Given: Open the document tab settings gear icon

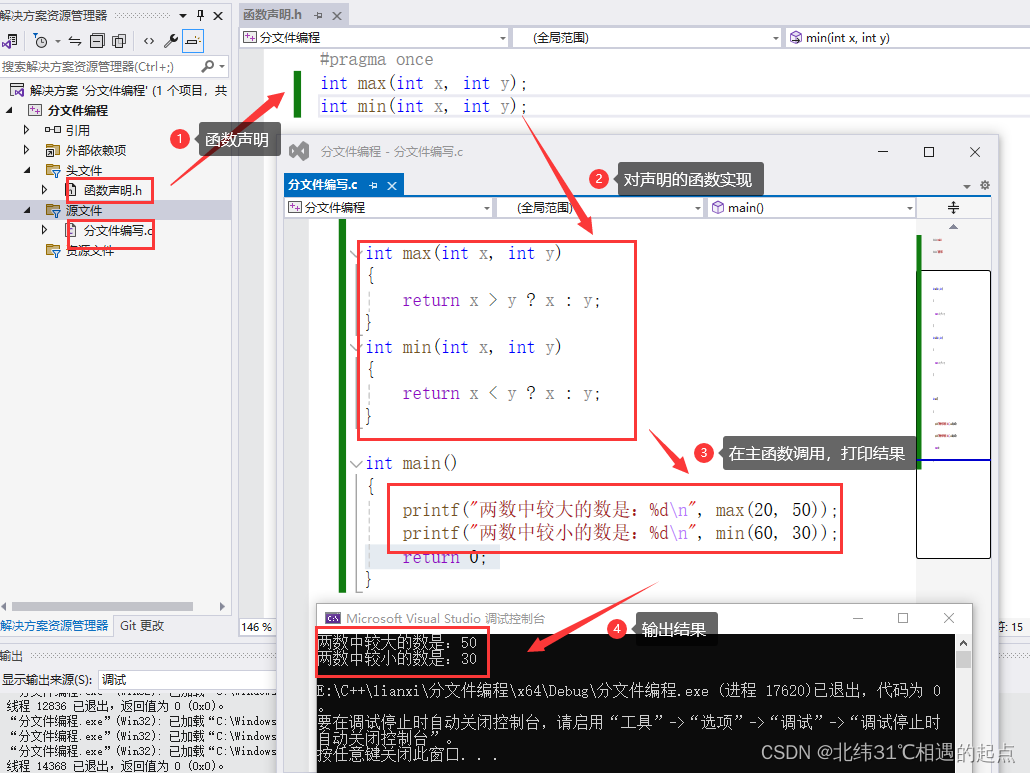Looking at the screenshot, I should click(985, 185).
